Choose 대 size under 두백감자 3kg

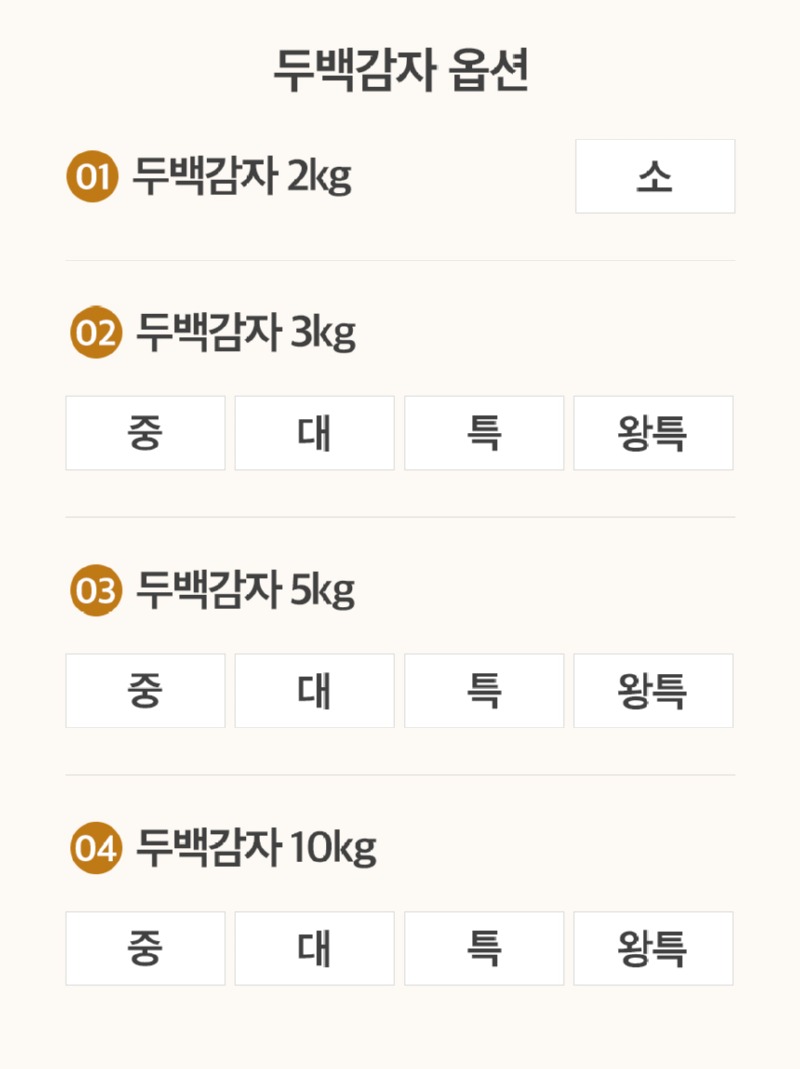pos(314,433)
